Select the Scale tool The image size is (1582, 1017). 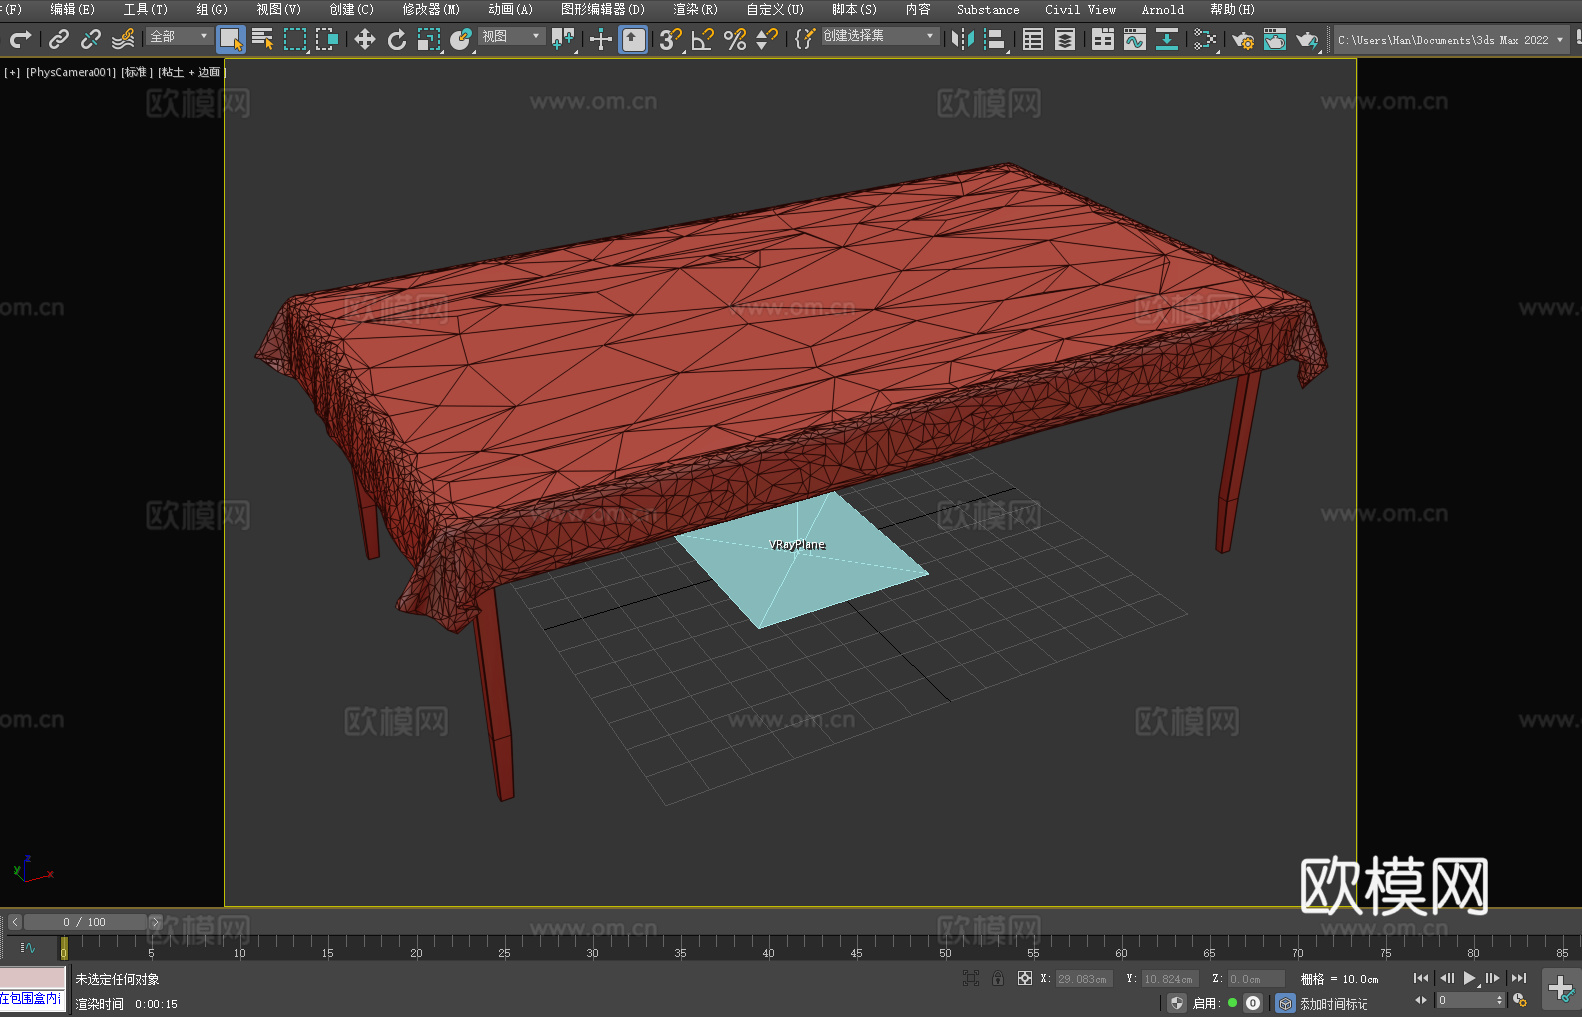(429, 39)
